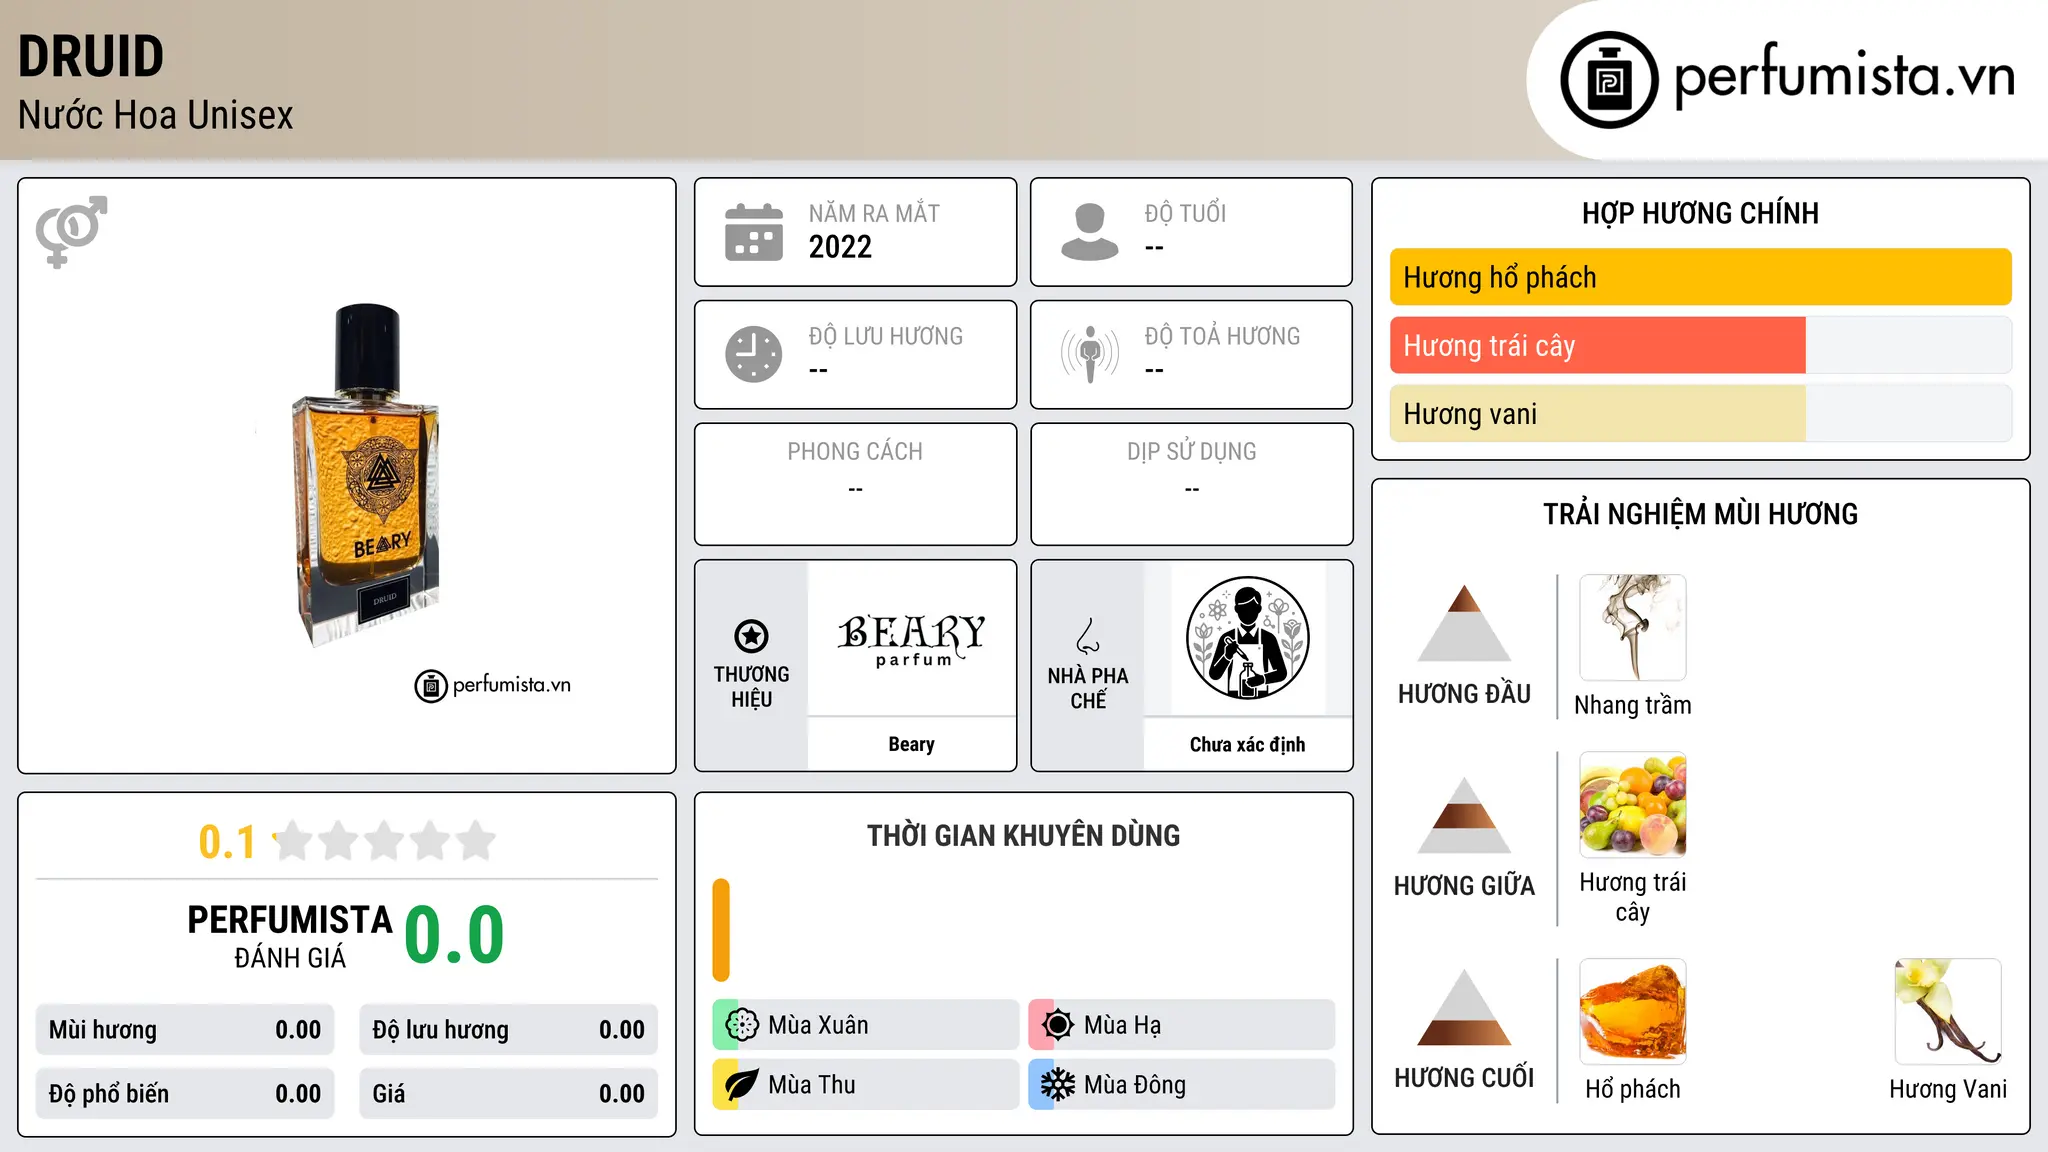
Task: Click the 0.1 star rating value
Action: tap(227, 842)
